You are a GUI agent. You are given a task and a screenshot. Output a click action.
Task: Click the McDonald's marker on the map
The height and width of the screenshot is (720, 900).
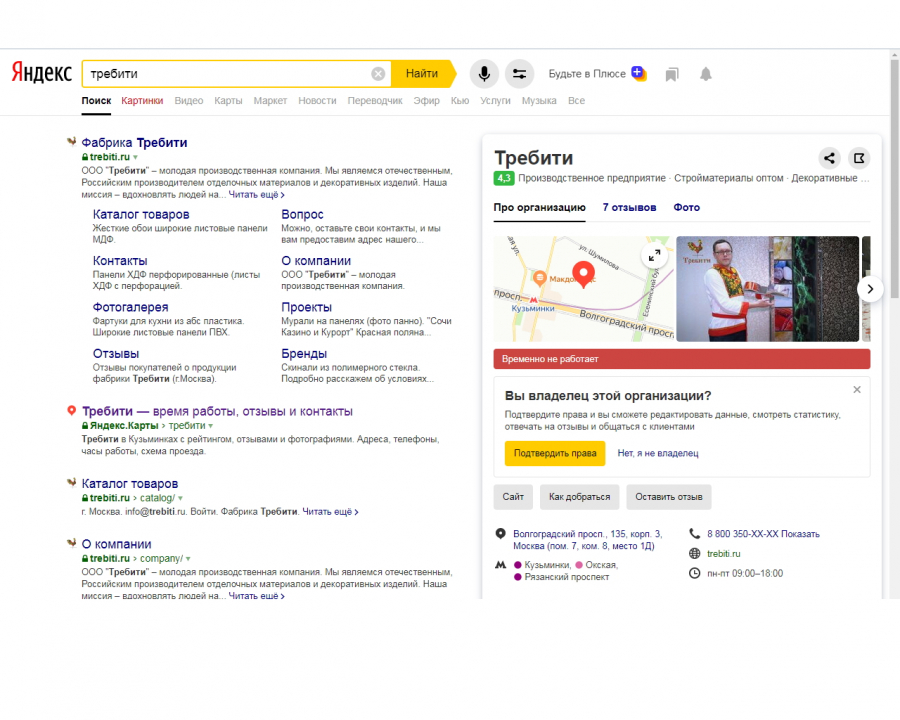click(x=539, y=278)
